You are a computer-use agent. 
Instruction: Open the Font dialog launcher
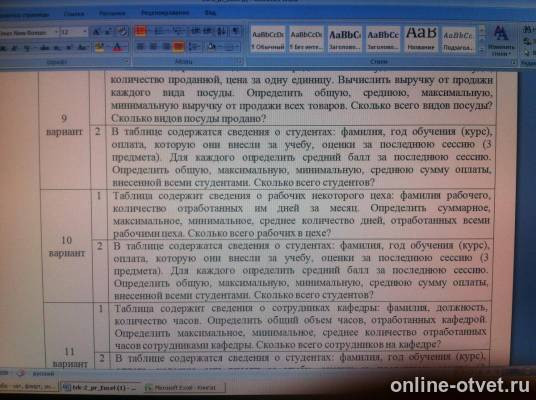126,61
